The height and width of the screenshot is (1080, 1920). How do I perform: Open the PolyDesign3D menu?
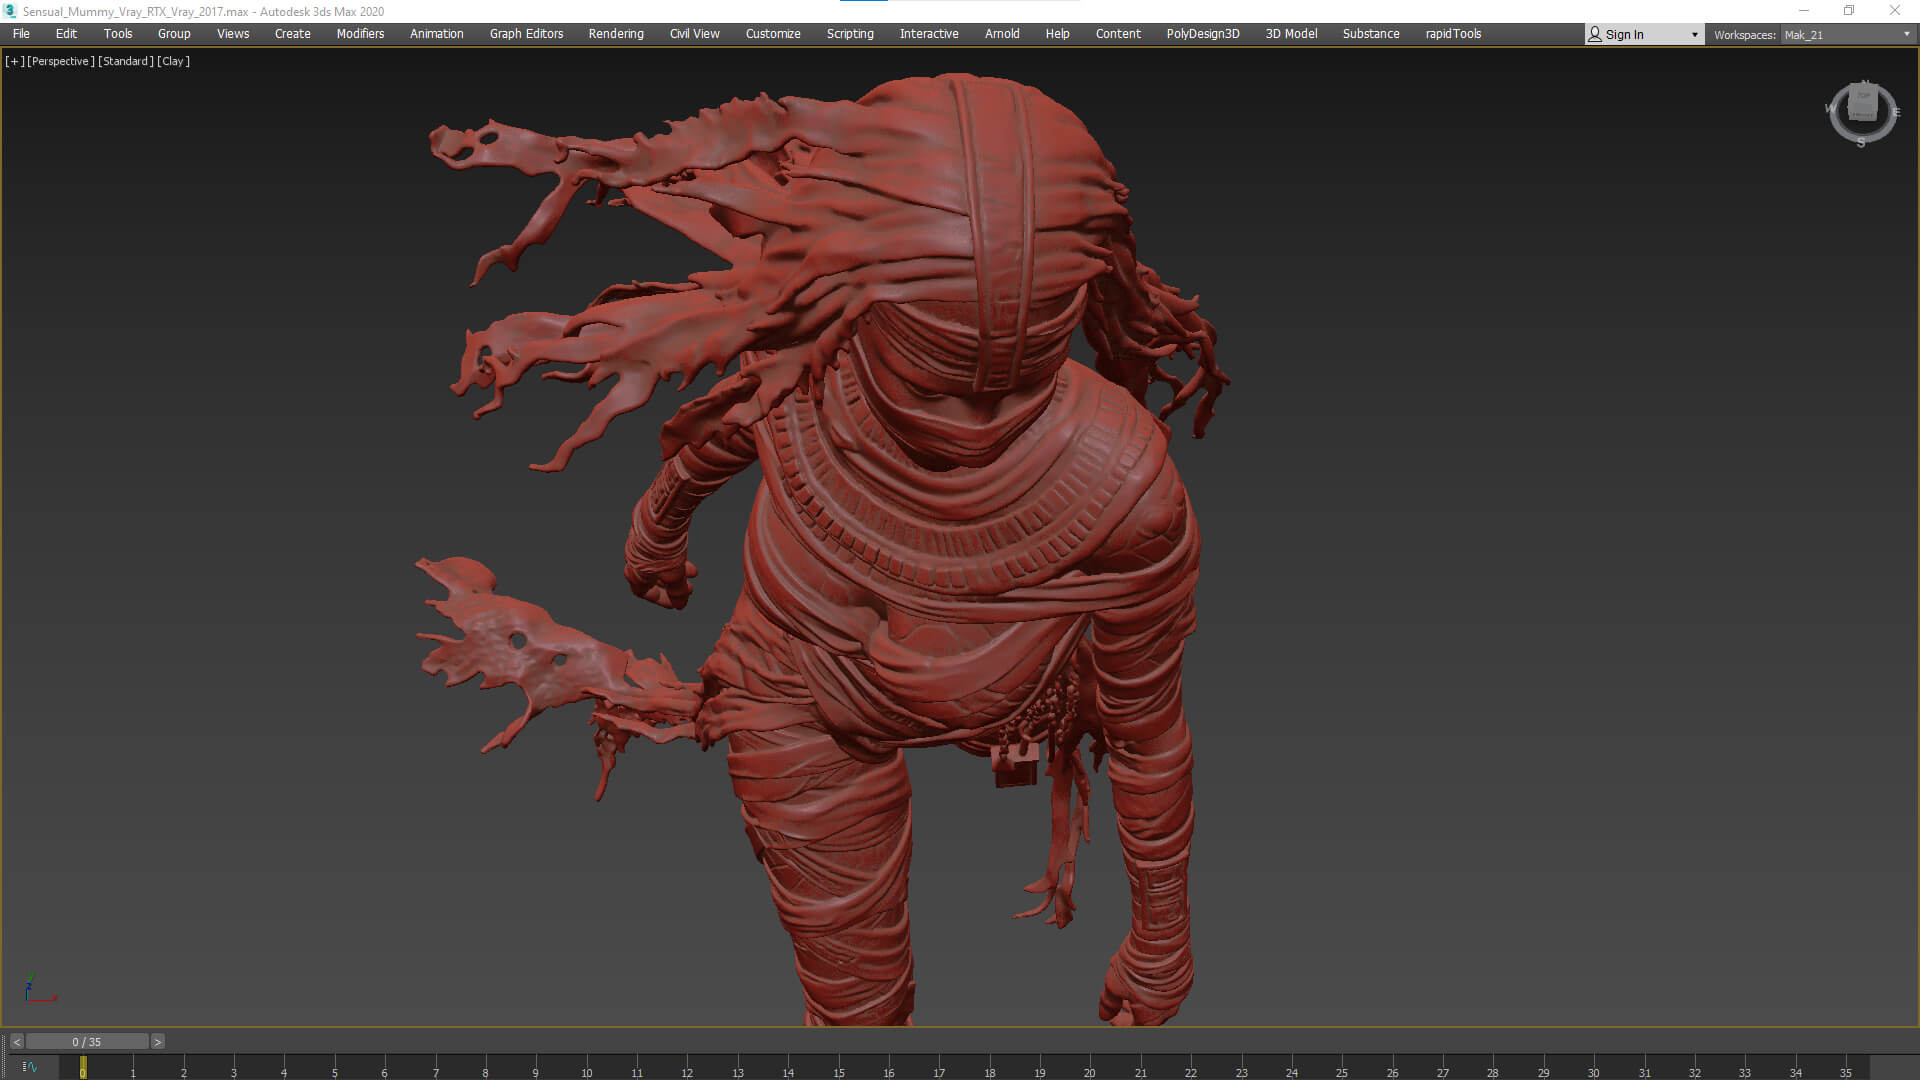click(1203, 34)
